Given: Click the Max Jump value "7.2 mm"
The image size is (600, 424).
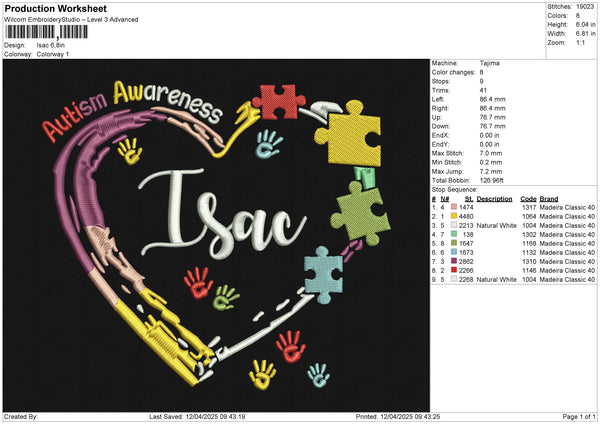Looking at the screenshot, I should pos(491,171).
